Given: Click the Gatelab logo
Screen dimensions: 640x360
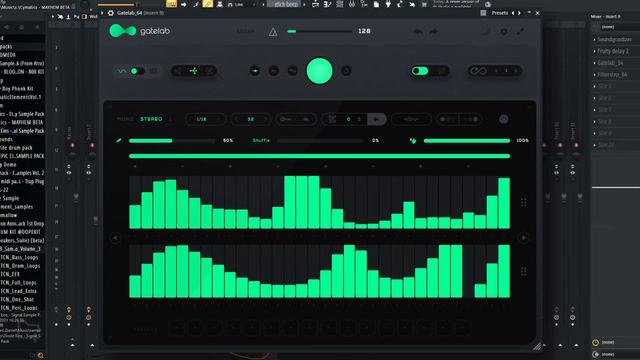Looking at the screenshot, I should pos(139,31).
